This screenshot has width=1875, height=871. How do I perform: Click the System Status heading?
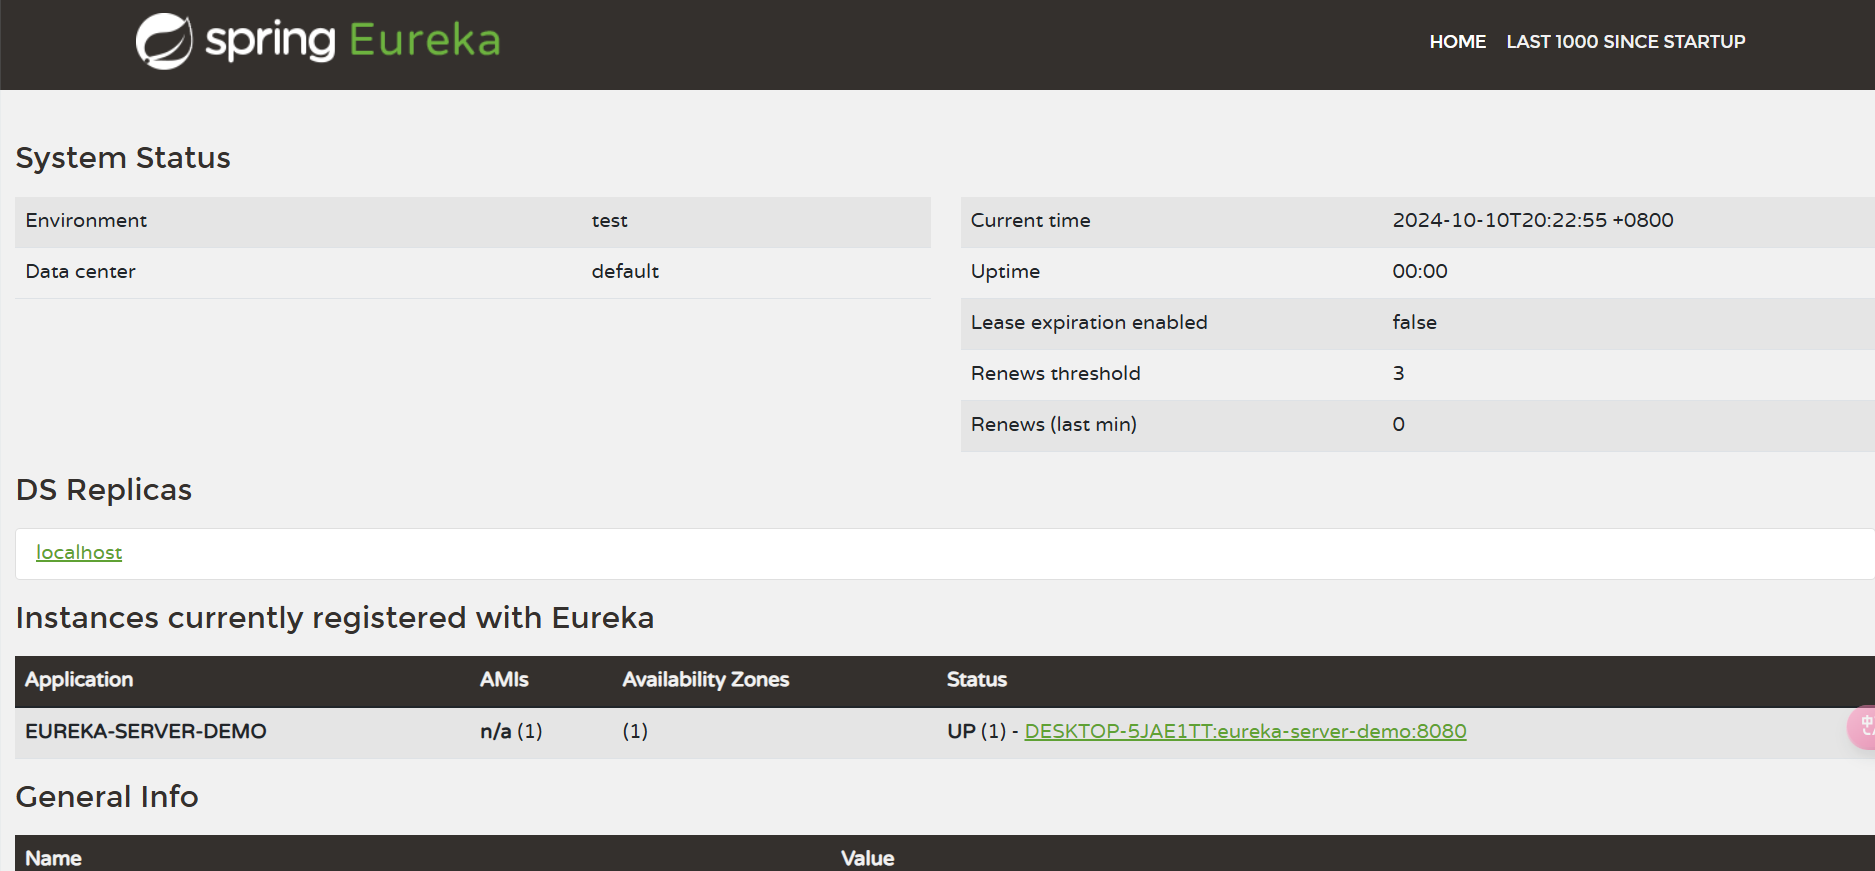point(123,158)
